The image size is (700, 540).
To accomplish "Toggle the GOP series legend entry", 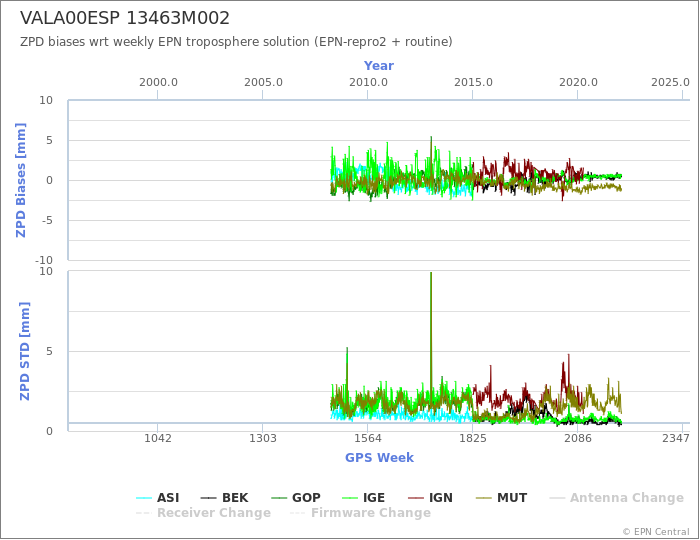I will click(x=296, y=498).
